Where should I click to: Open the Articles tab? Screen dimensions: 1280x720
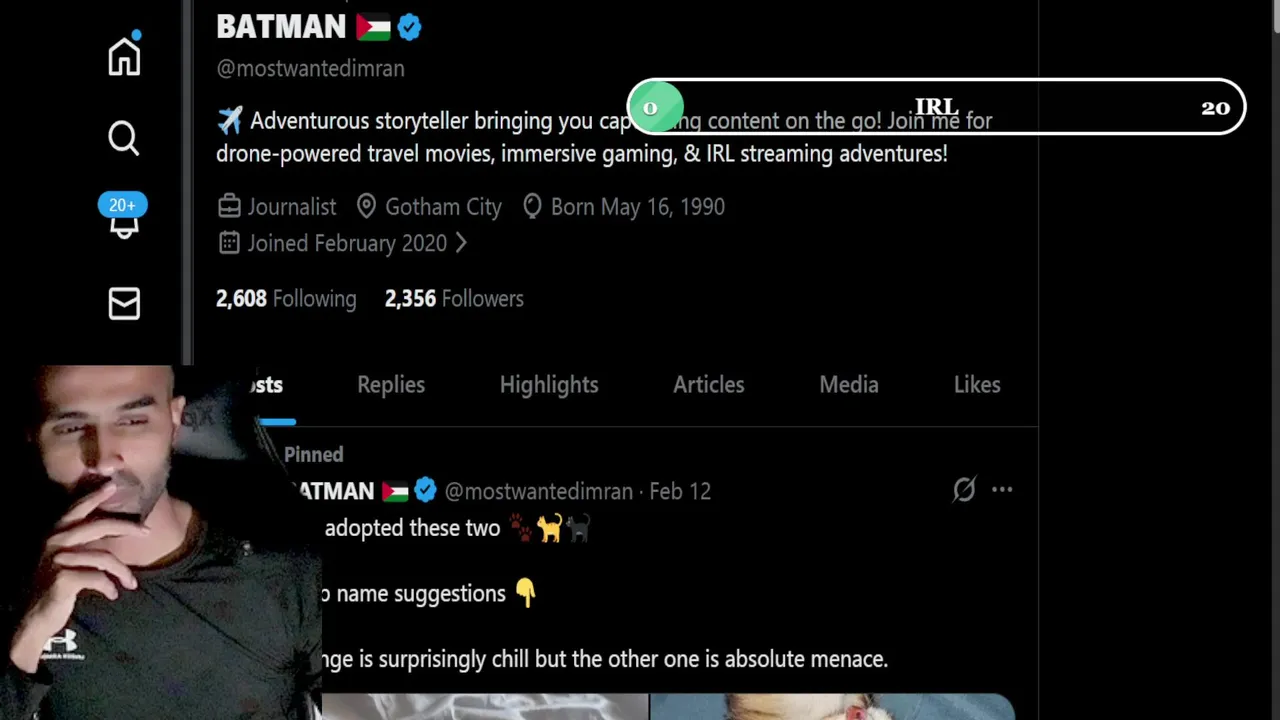click(x=709, y=385)
